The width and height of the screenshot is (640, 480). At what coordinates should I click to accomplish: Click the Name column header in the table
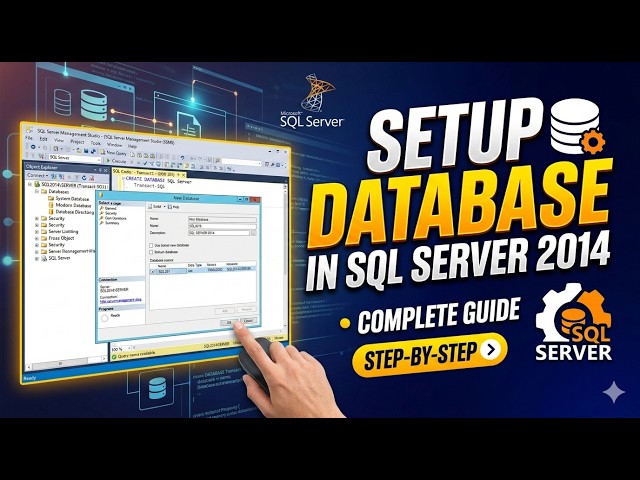(162, 266)
